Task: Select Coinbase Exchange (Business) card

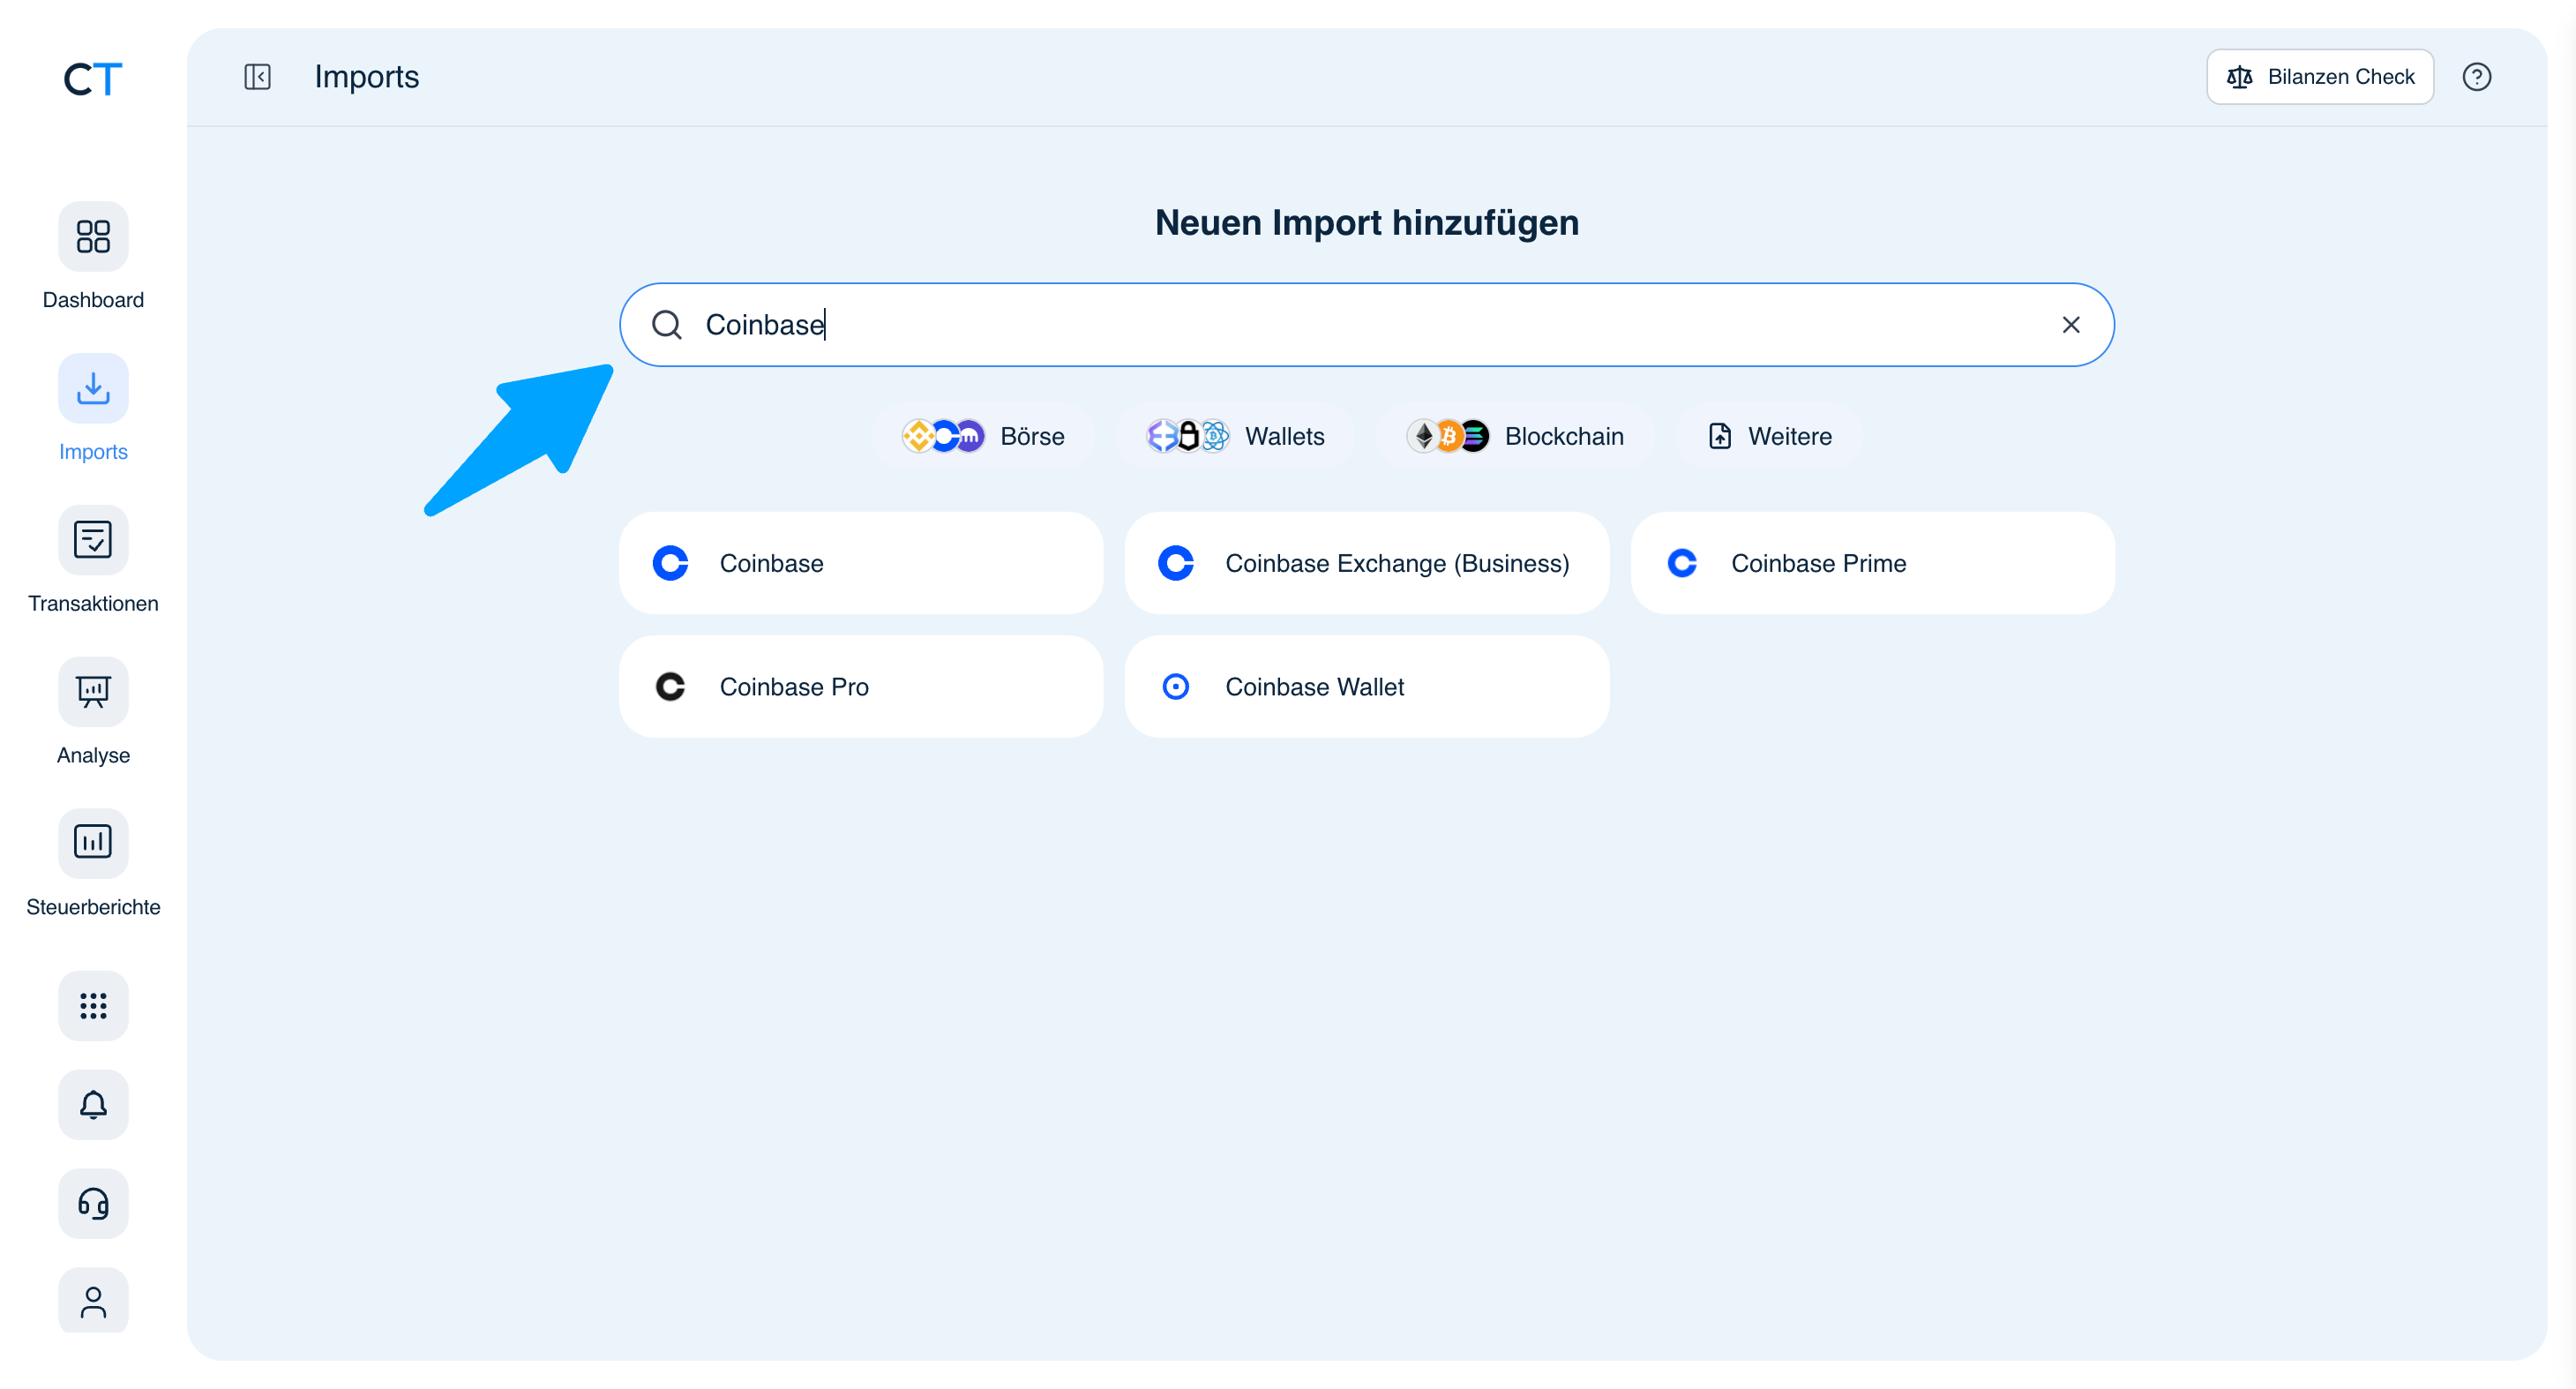Action: coord(1367,563)
